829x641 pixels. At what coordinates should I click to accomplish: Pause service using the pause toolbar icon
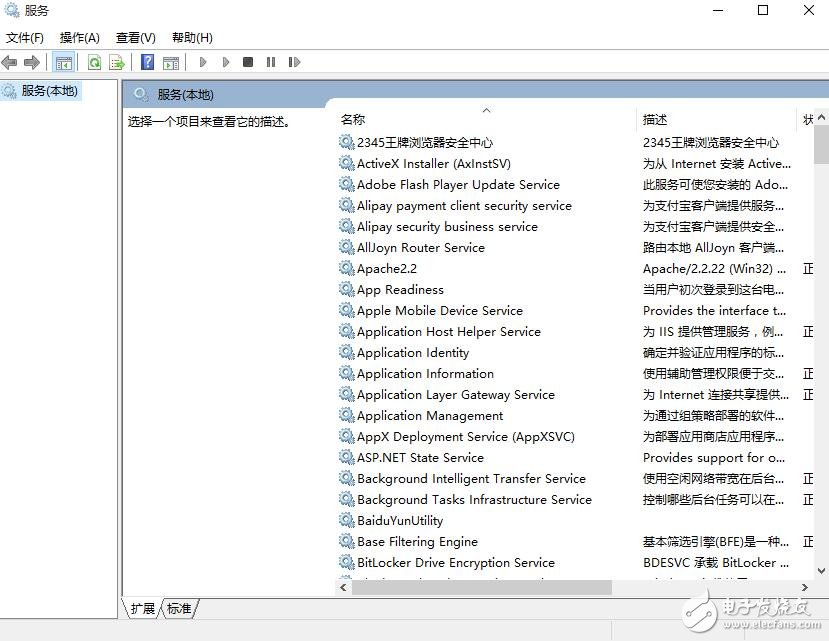pyautogui.click(x=271, y=63)
